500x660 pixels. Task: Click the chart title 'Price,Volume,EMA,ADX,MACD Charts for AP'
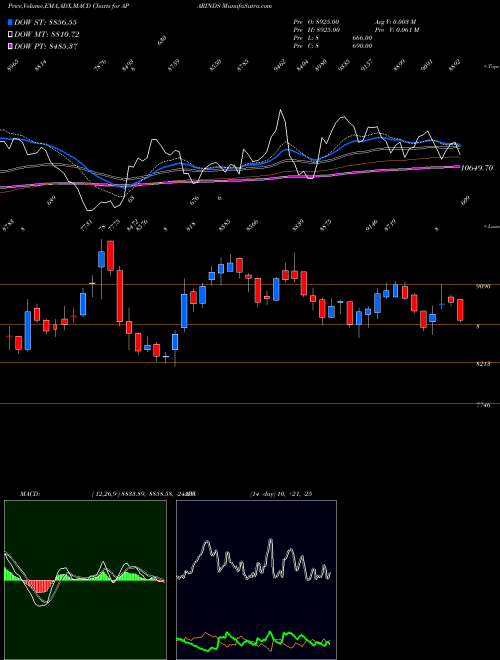[71, 6]
